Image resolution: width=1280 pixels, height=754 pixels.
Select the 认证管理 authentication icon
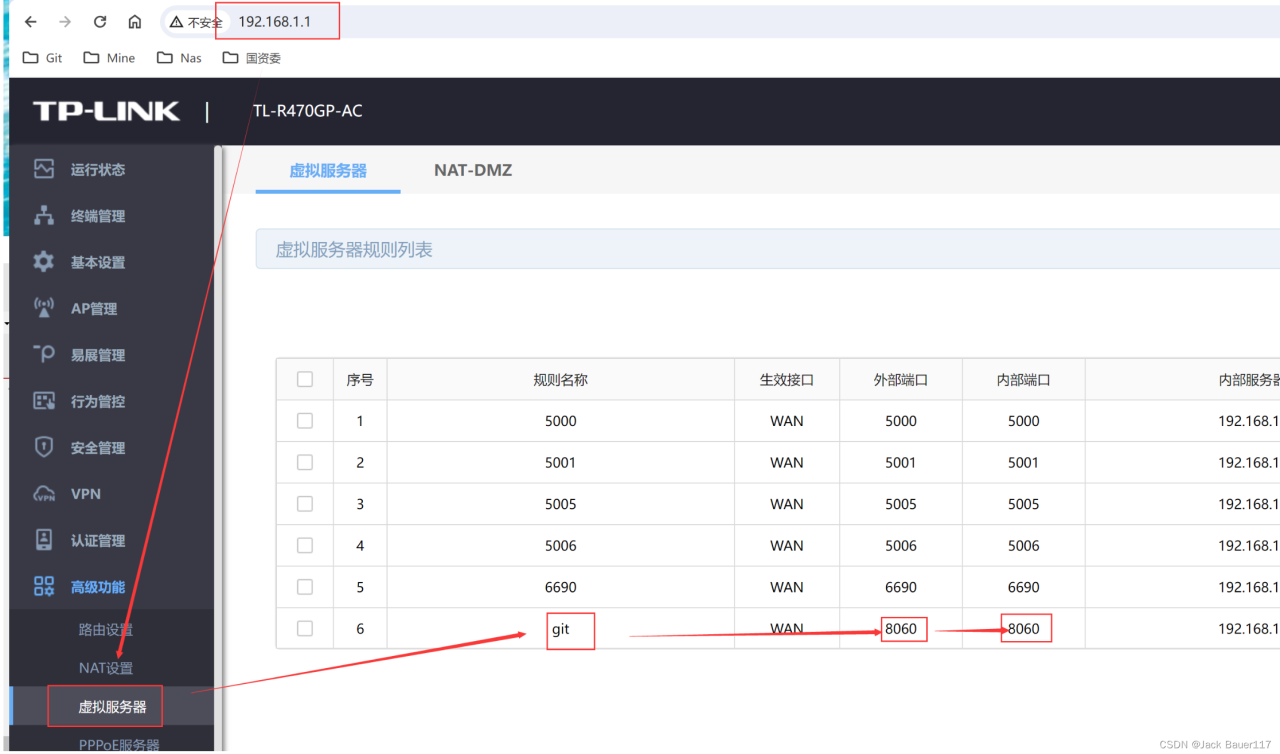[43, 540]
